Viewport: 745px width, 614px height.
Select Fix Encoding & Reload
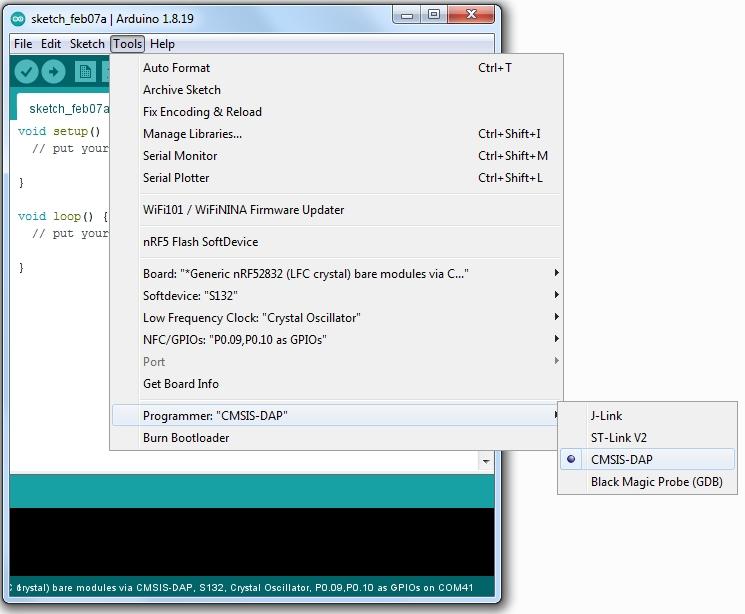336,112
